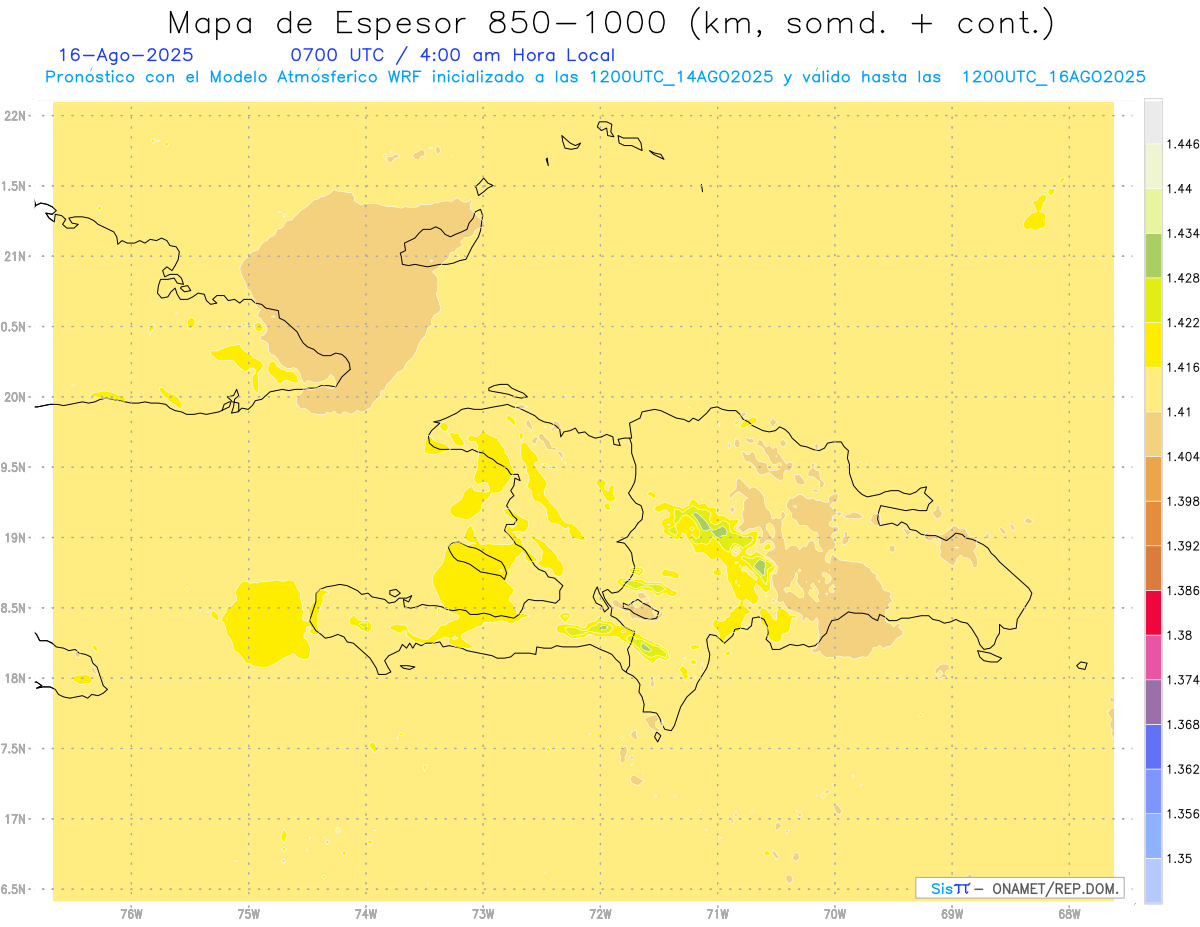Click the latitude label '19N'
The image size is (1200, 927).
[x=17, y=538]
